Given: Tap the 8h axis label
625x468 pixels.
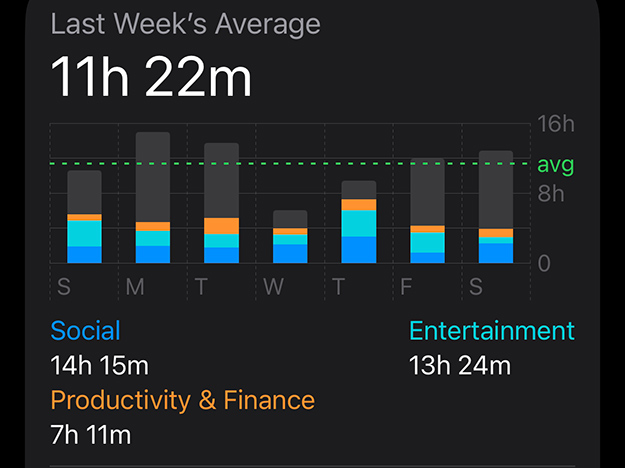Looking at the screenshot, I should point(551,194).
